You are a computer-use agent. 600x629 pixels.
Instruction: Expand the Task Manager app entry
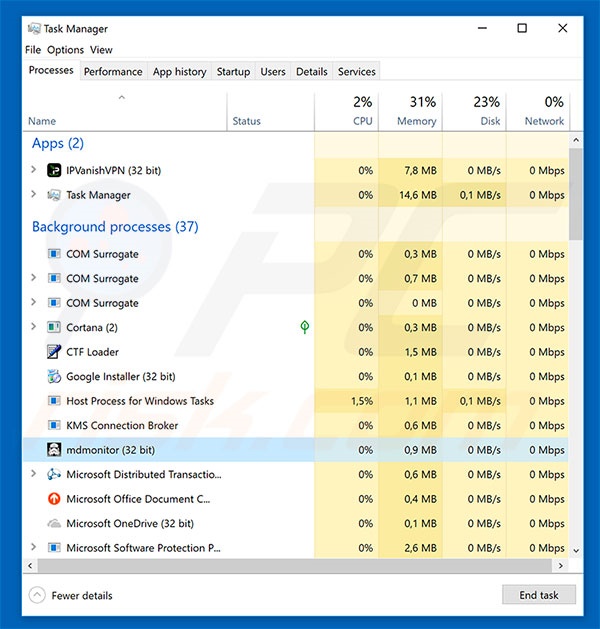tap(34, 194)
